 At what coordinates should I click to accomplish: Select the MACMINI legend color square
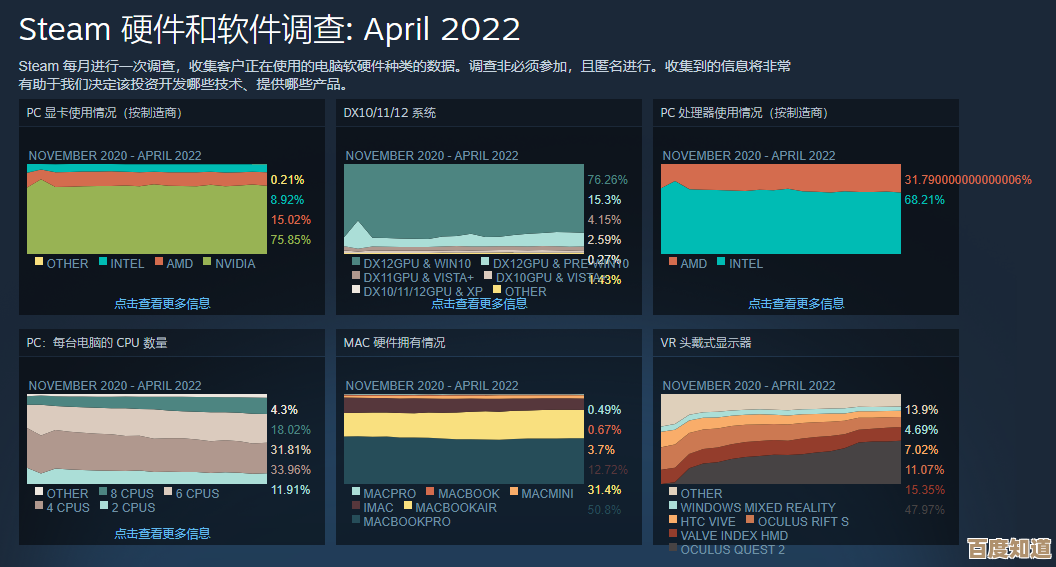[514, 493]
